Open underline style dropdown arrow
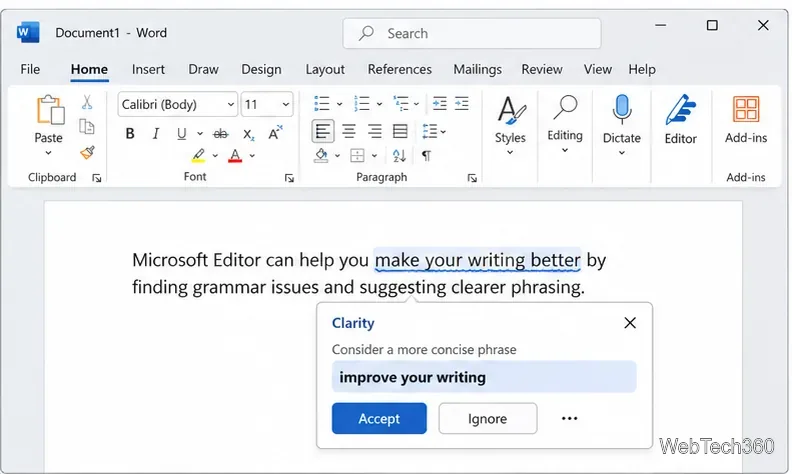This screenshot has width=792, height=474. pos(200,134)
